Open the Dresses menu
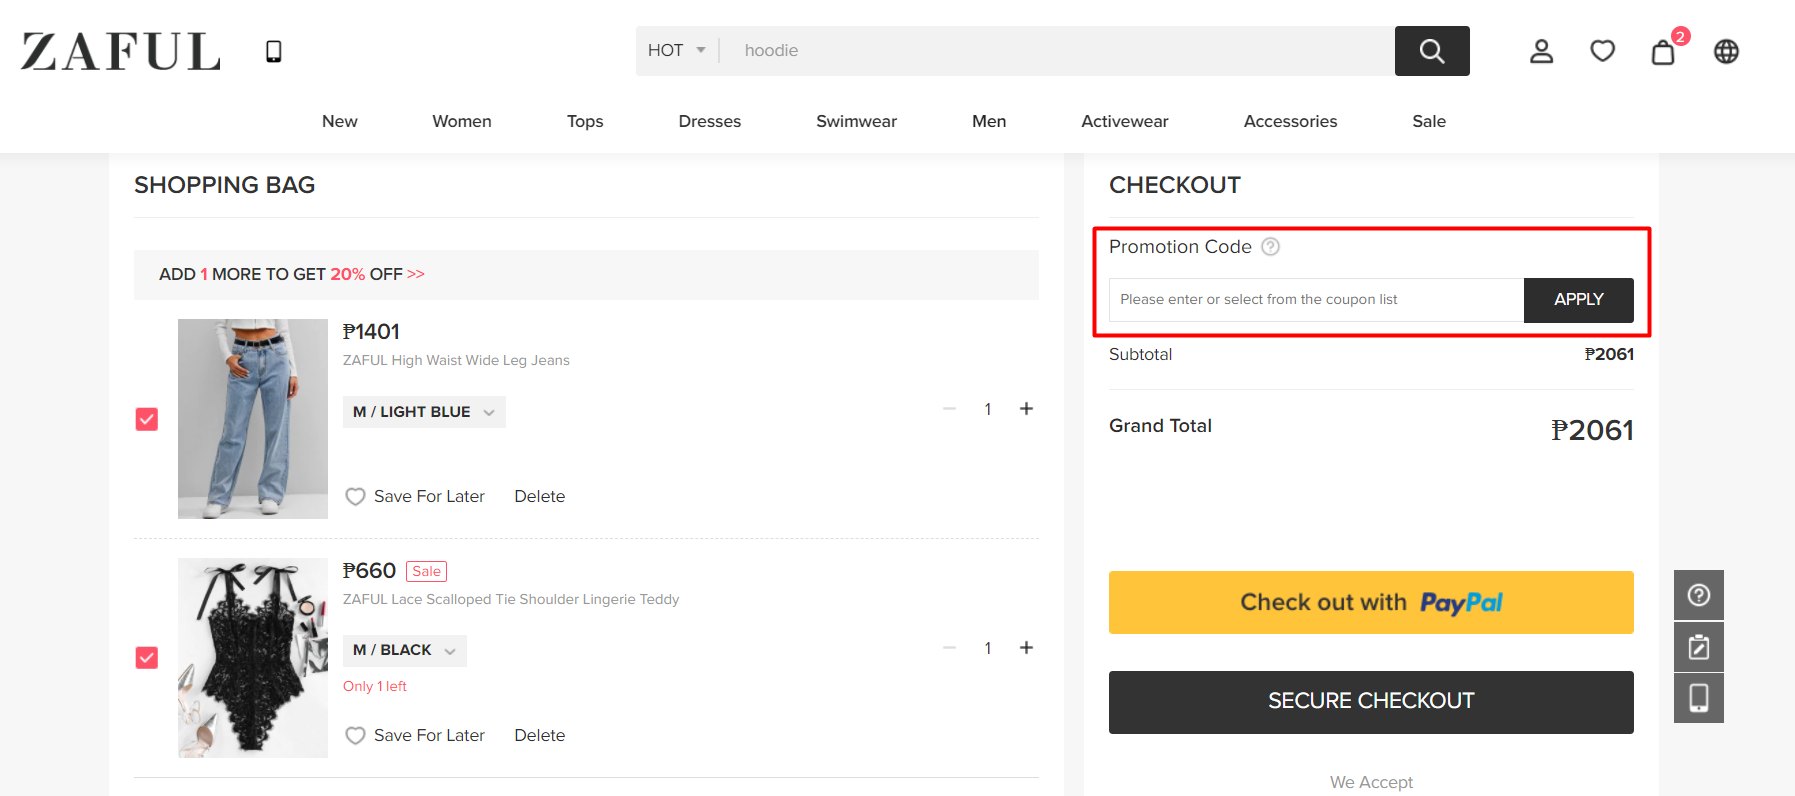The width and height of the screenshot is (1795, 796). [710, 121]
